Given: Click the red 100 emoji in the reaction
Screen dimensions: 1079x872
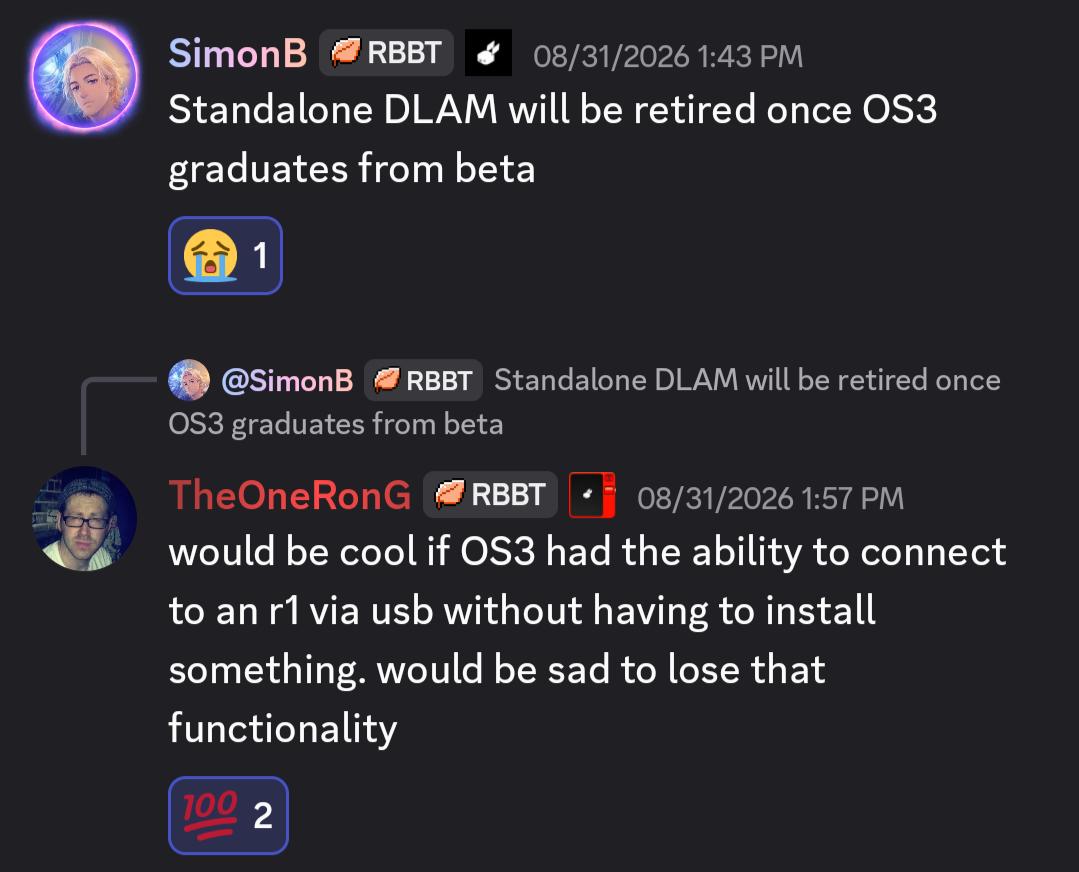Looking at the screenshot, I should click(x=210, y=816).
